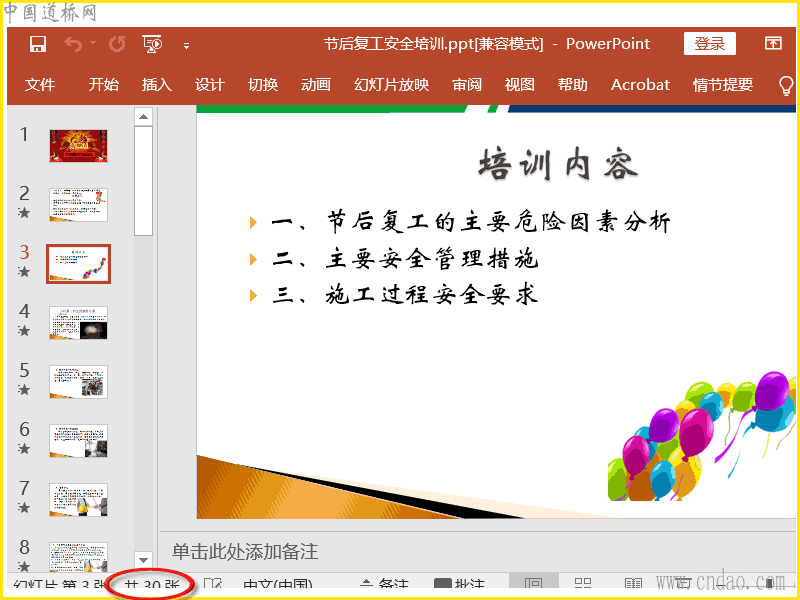Click the Redo/Repeat icon
This screenshot has width=800, height=600.
(117, 44)
